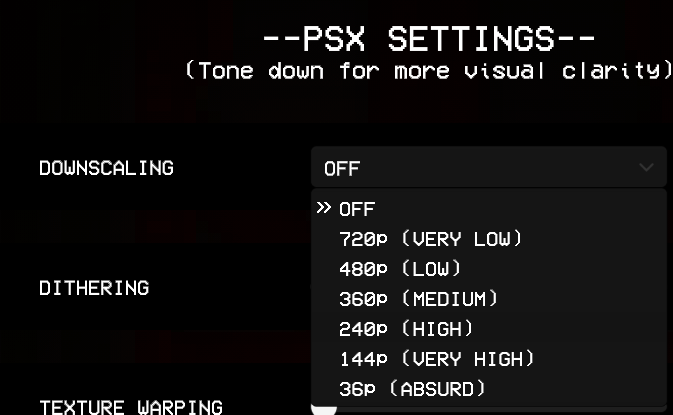Click the DOWNSCALING setting label
Image resolution: width=673 pixels, height=415 pixels.
106,168
